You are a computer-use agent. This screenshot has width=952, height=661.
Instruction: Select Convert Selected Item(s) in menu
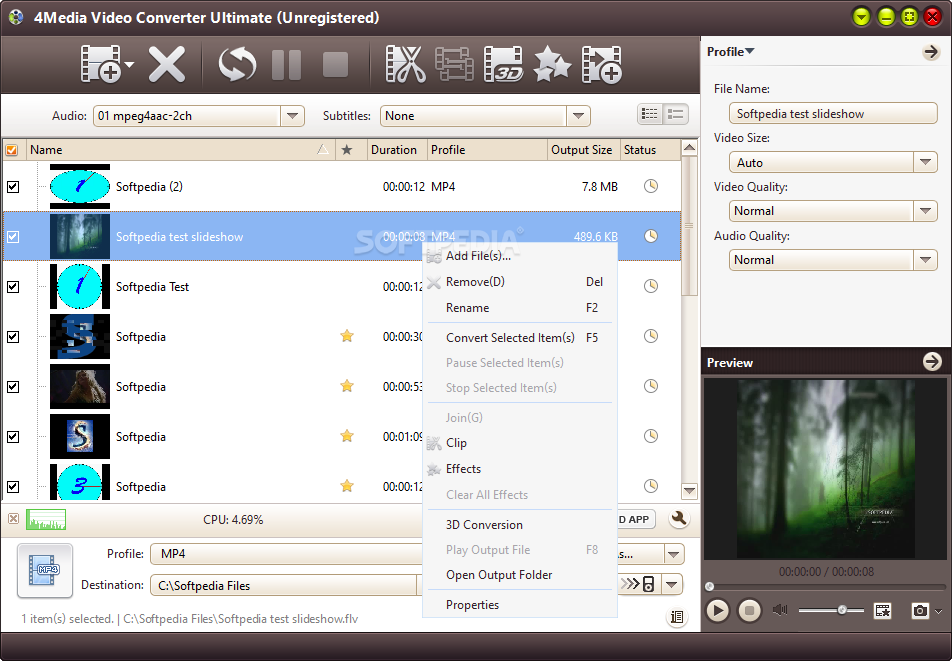(520, 337)
